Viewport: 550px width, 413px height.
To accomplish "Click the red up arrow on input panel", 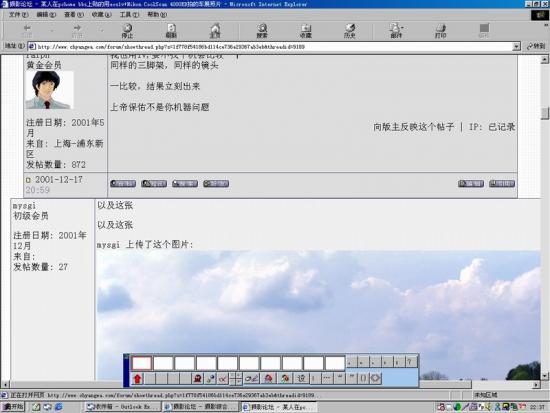I will point(138,379).
